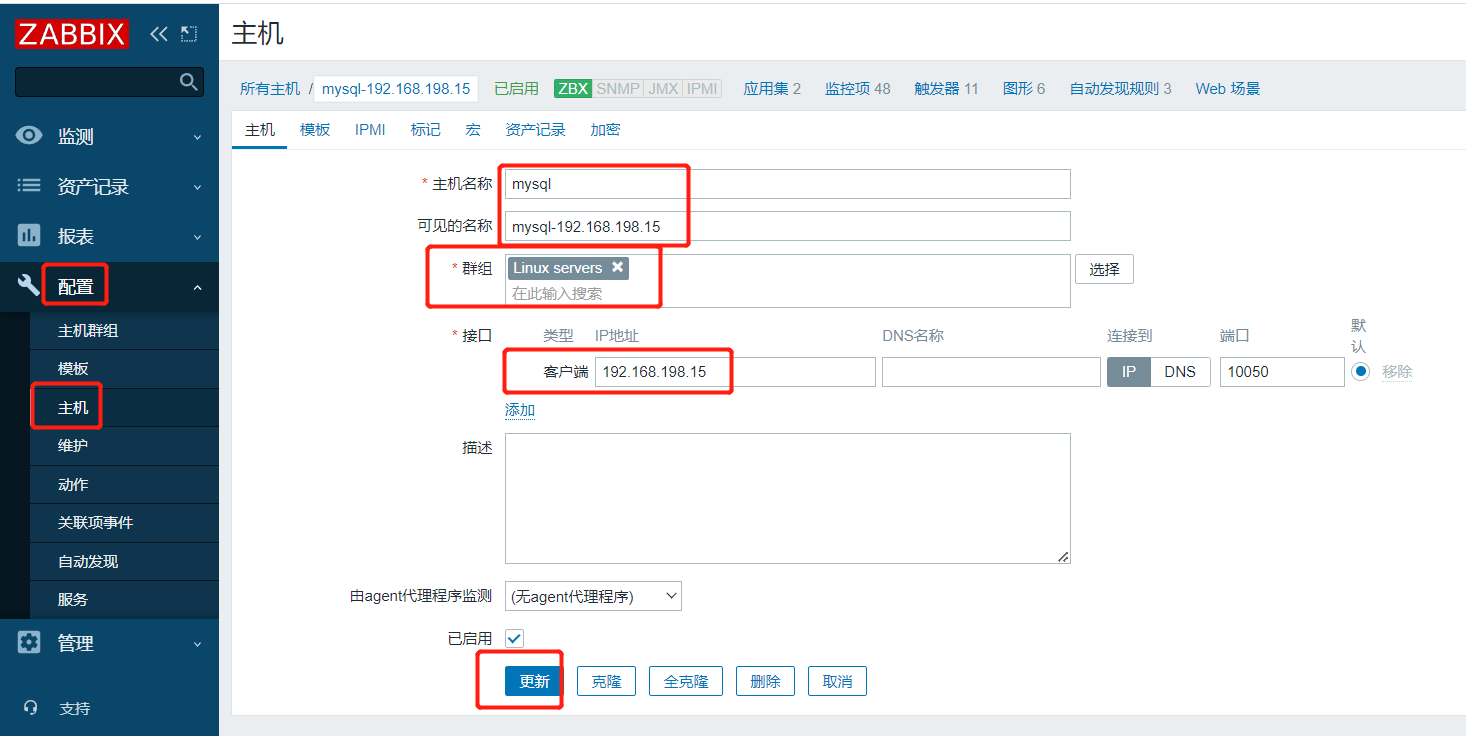This screenshot has width=1466, height=736.
Task: Click the 可见的名称 input field
Action: click(788, 226)
